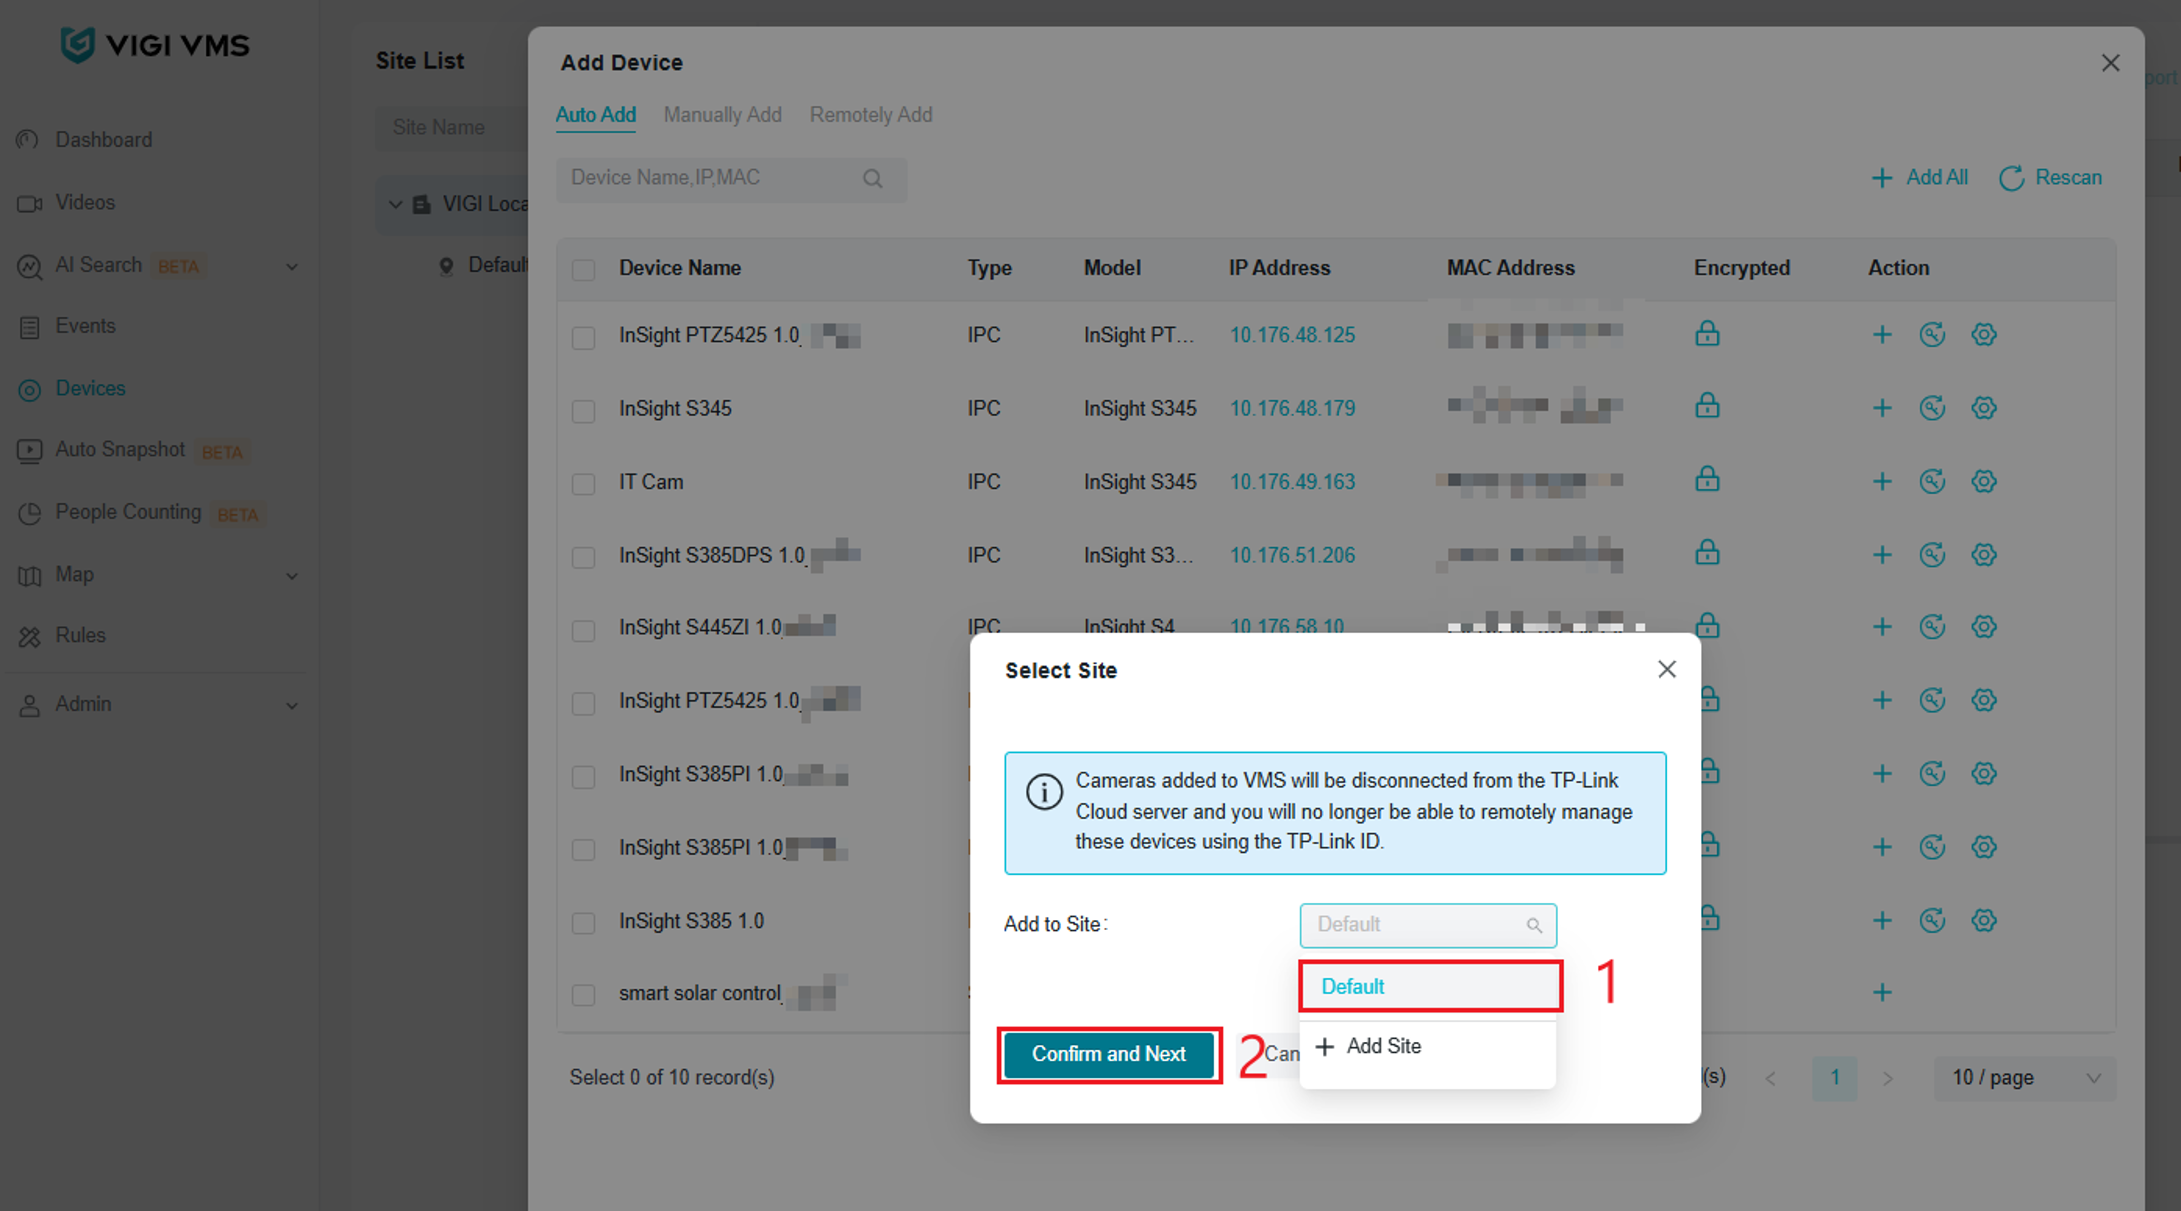The image size is (2181, 1211).
Task: Choose Add Site in the dropdown list
Action: 1427,1047
